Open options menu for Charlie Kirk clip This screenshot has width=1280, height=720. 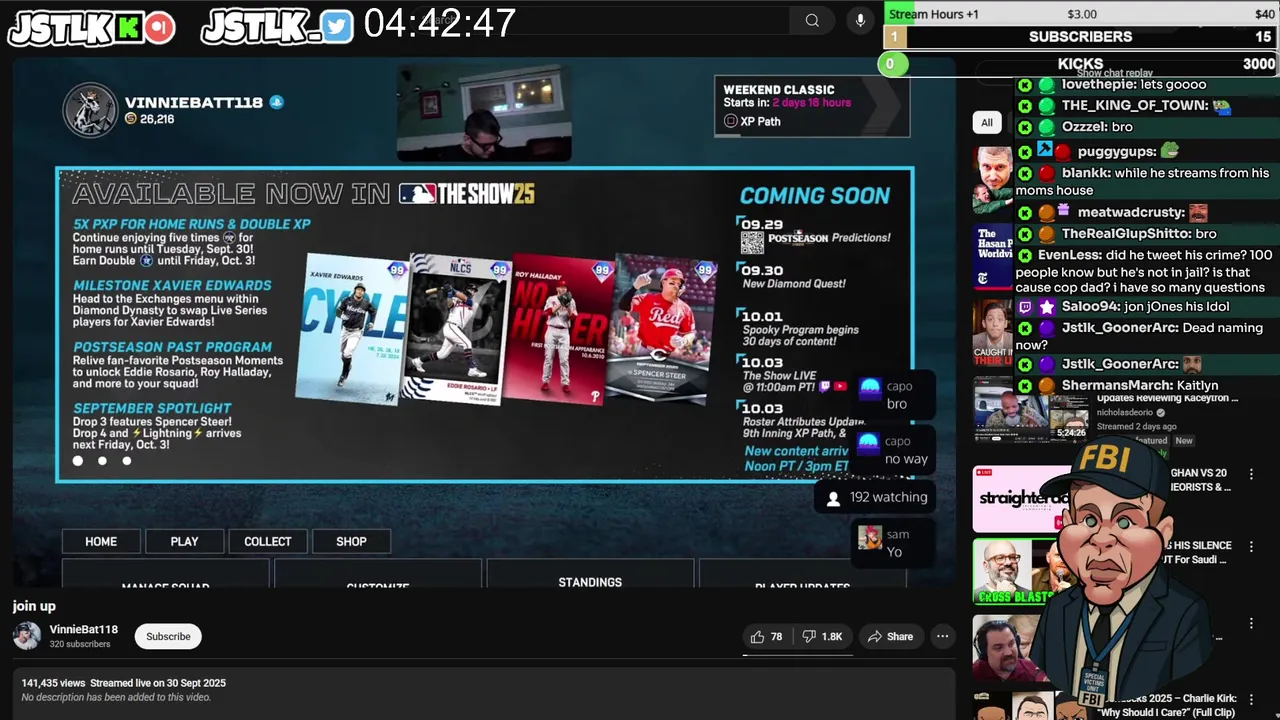coord(1251,700)
